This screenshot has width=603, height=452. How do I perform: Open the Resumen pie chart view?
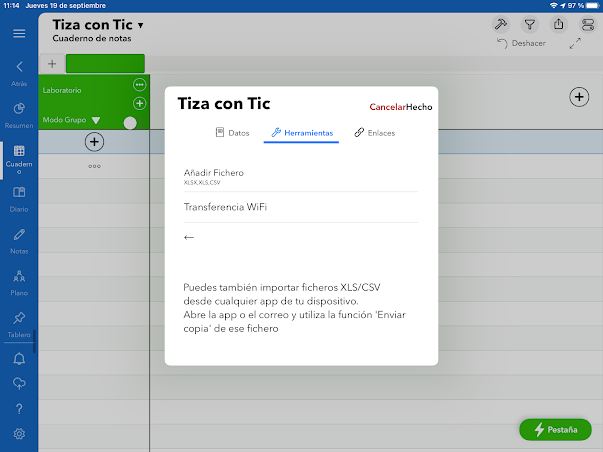coord(19,115)
